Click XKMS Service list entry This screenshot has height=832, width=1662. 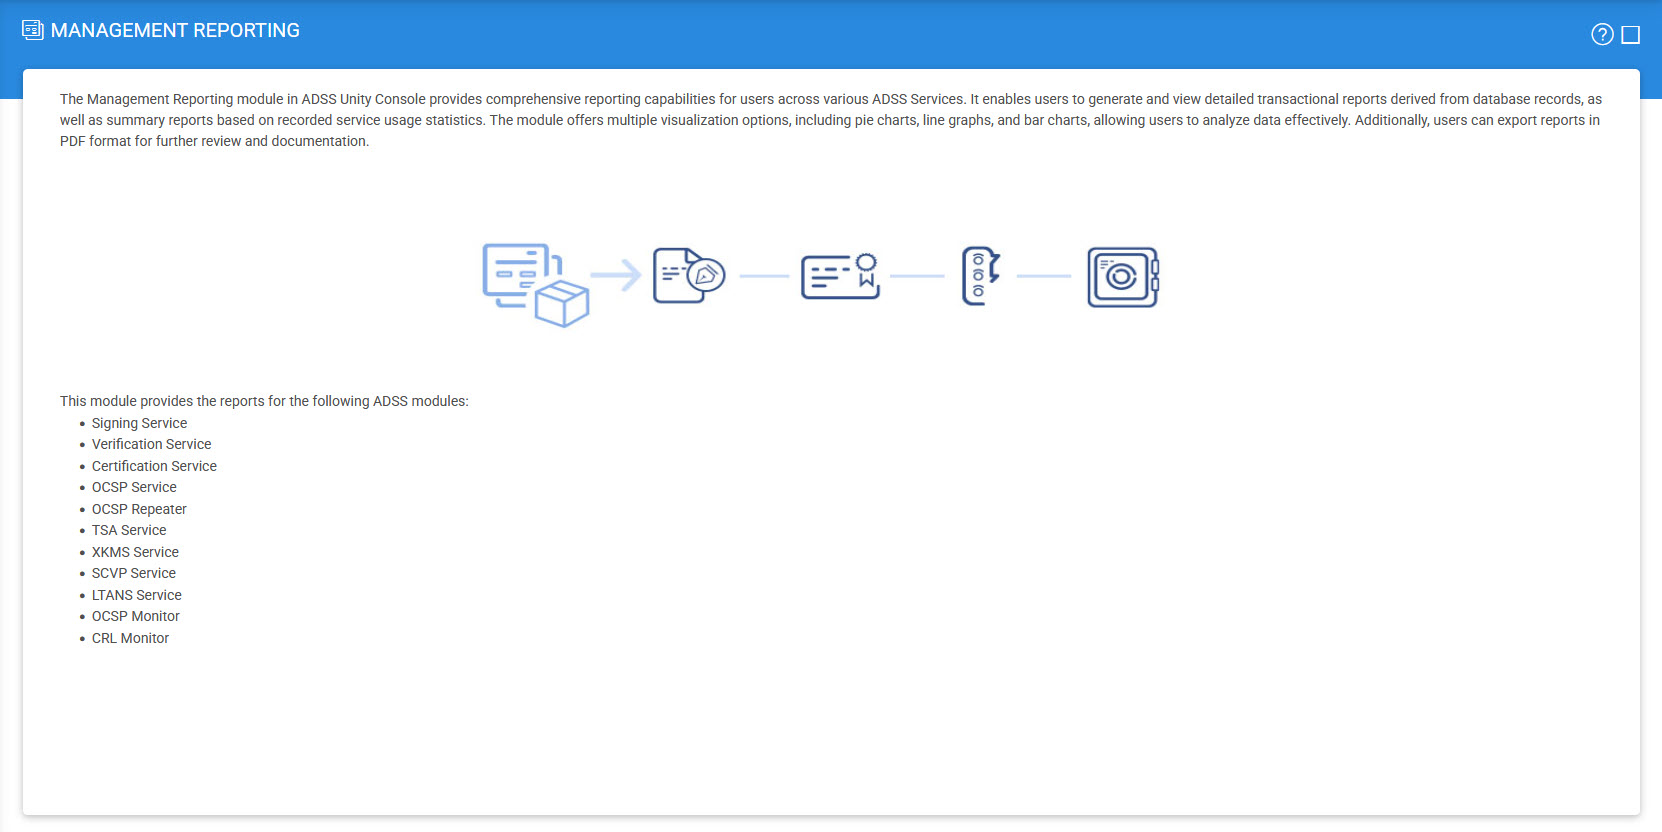[x=135, y=552]
